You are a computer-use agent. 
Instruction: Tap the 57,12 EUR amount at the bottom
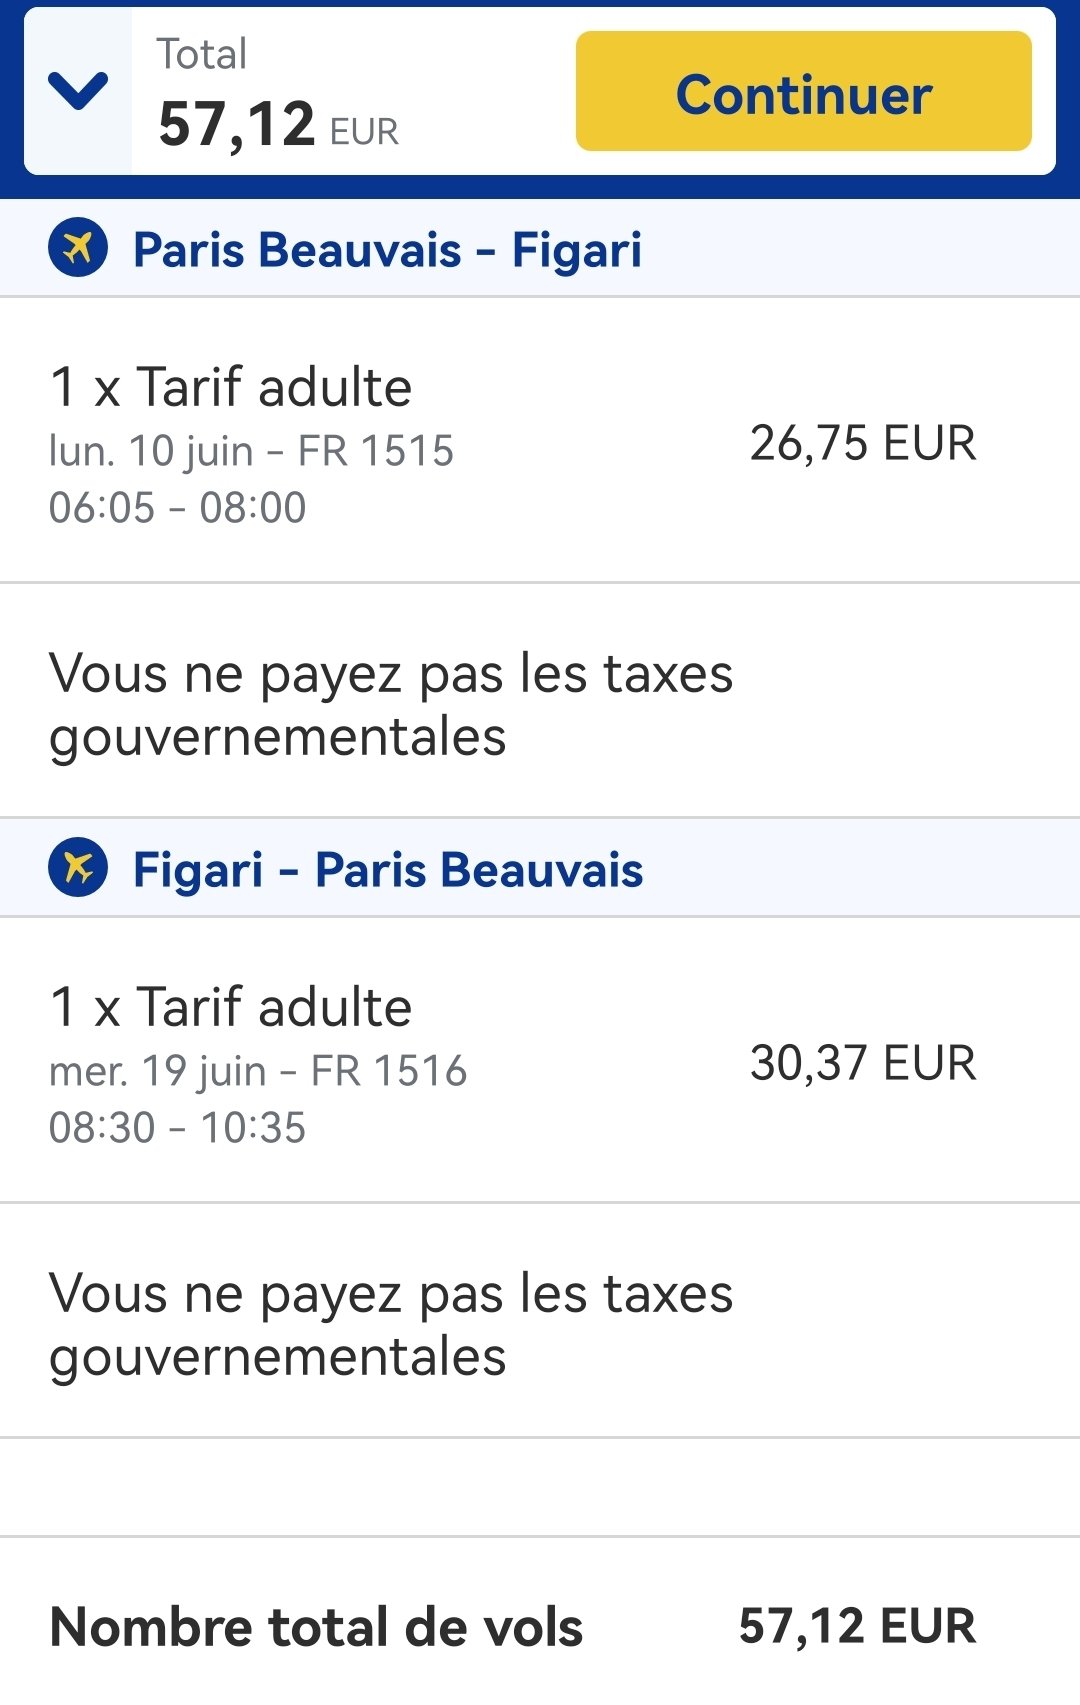(x=857, y=1626)
